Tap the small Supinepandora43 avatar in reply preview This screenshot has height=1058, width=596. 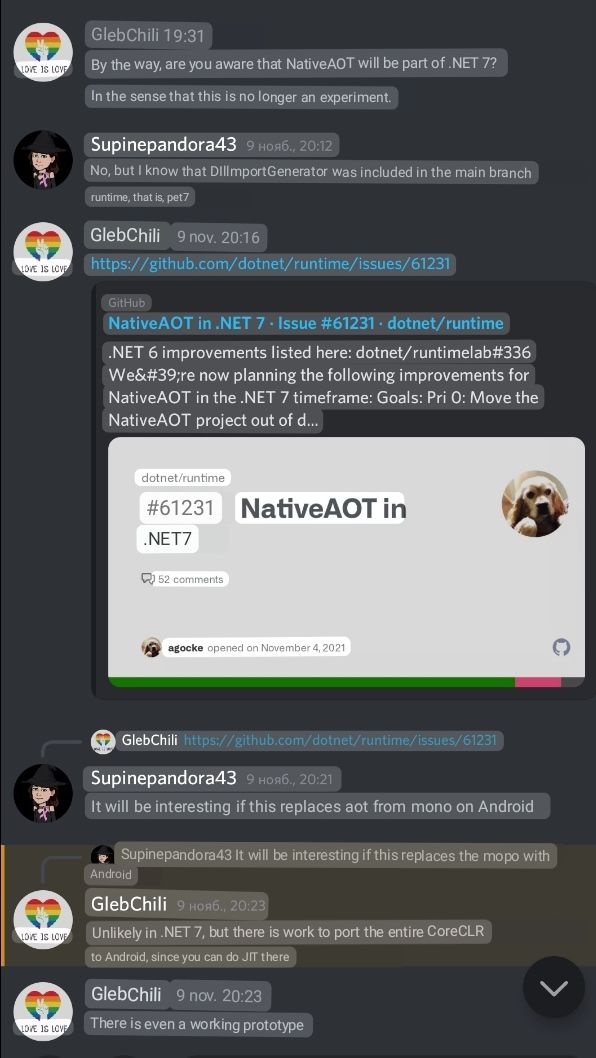(103, 856)
